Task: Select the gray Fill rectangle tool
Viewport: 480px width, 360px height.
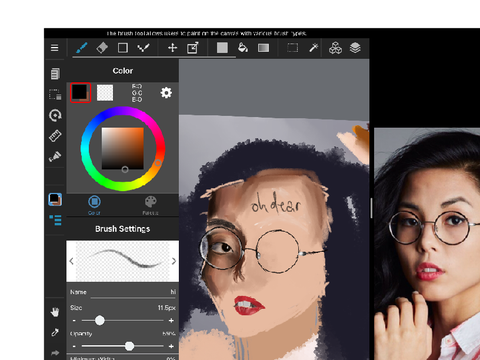Action: pyautogui.click(x=222, y=48)
